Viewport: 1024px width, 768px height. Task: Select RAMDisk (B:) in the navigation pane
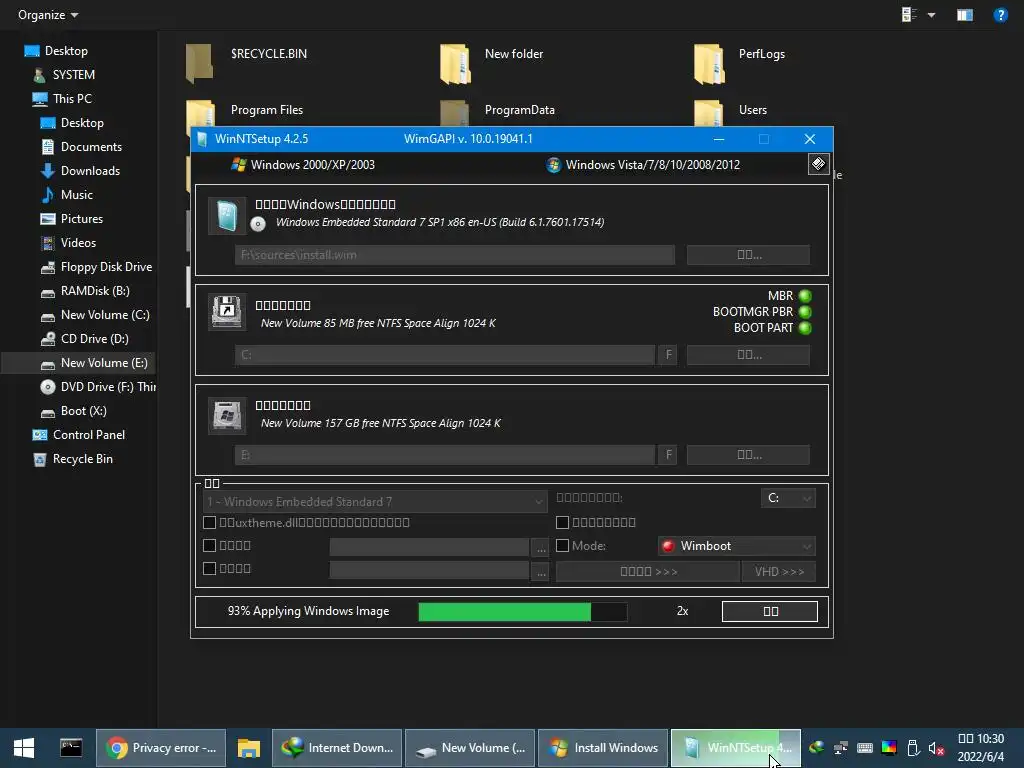coord(85,291)
